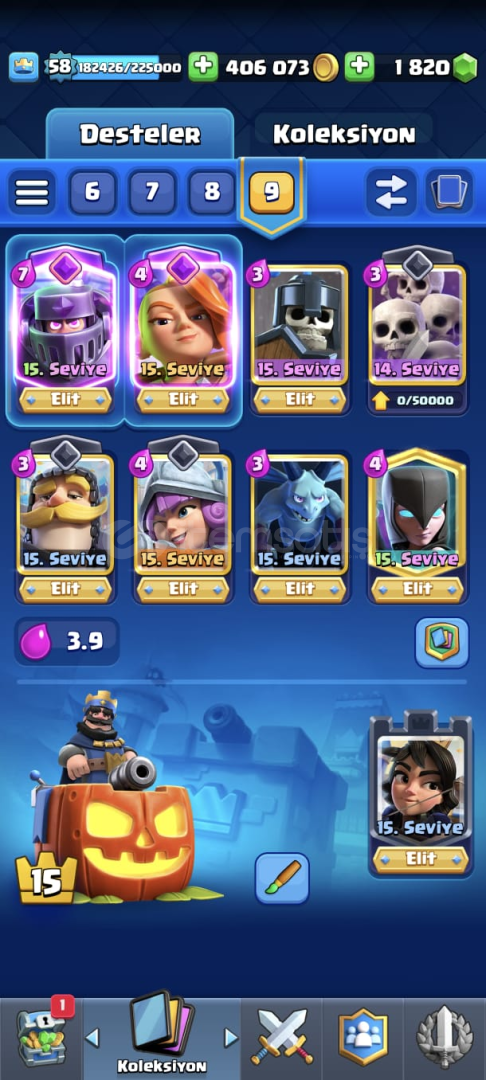Go to the crossed swords battle tab
The height and width of the screenshot is (1080, 486).
pos(282,1037)
